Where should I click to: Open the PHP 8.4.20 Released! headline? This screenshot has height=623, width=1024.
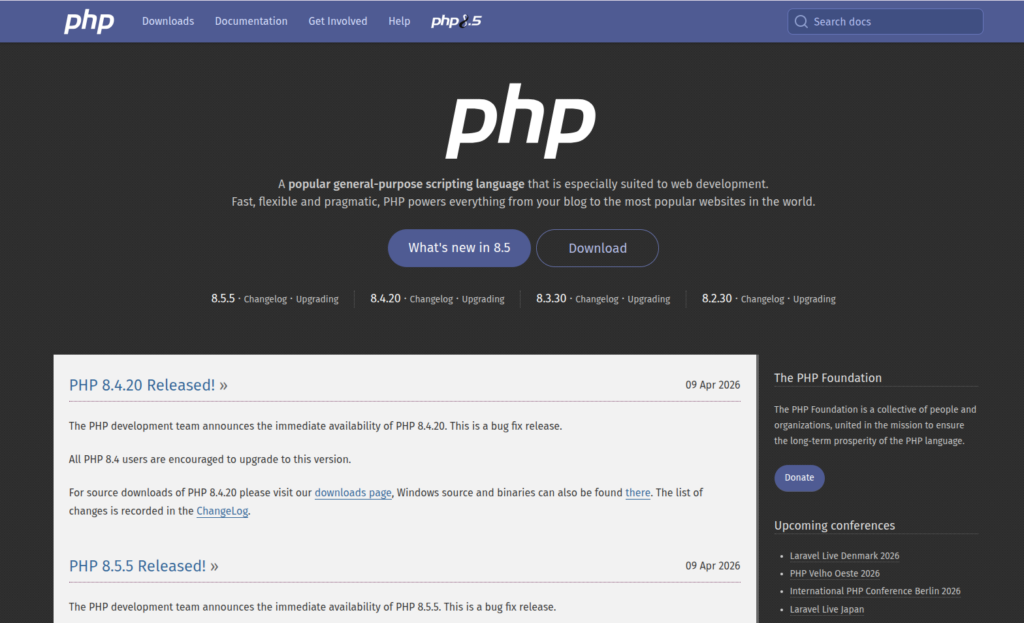point(141,385)
